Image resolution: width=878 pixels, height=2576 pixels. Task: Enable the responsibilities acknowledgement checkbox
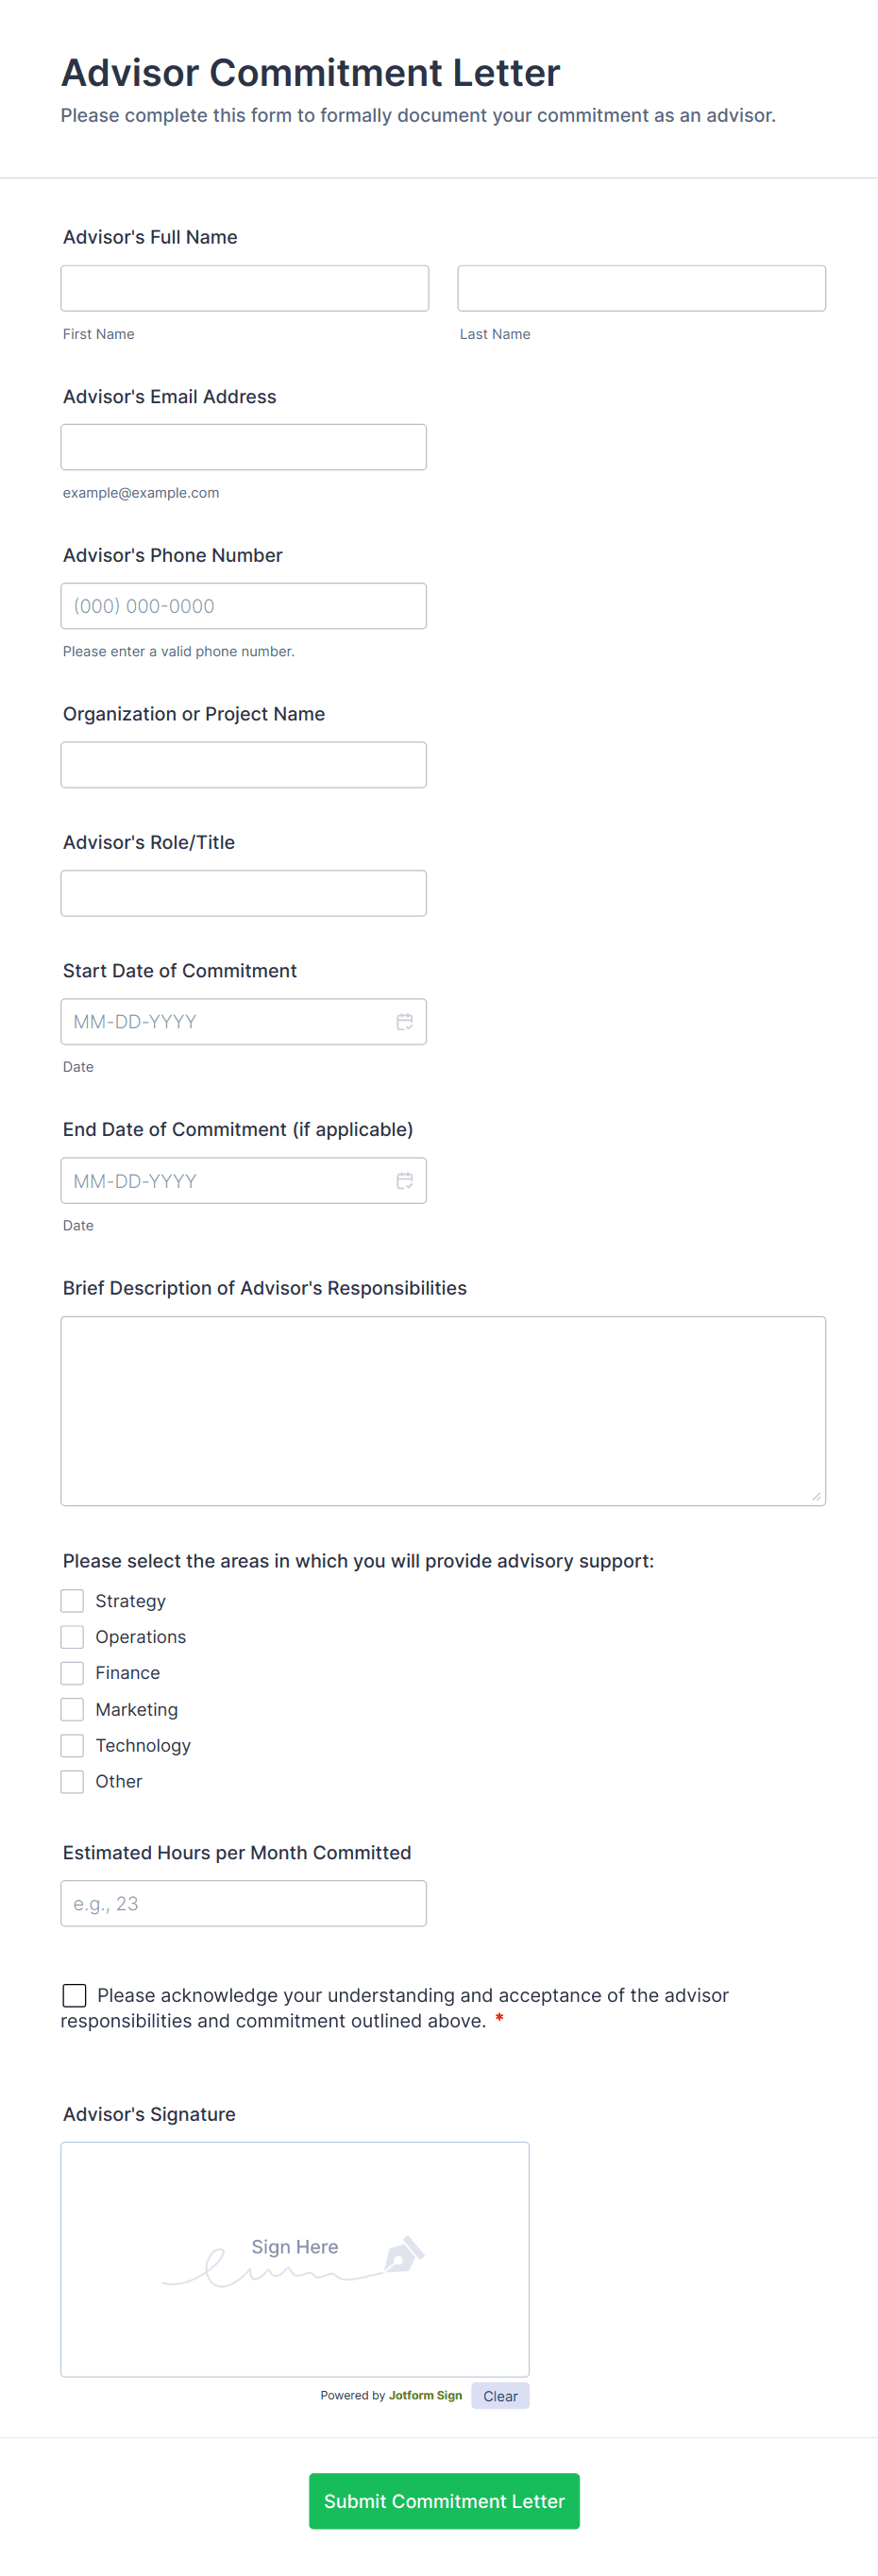(74, 1995)
